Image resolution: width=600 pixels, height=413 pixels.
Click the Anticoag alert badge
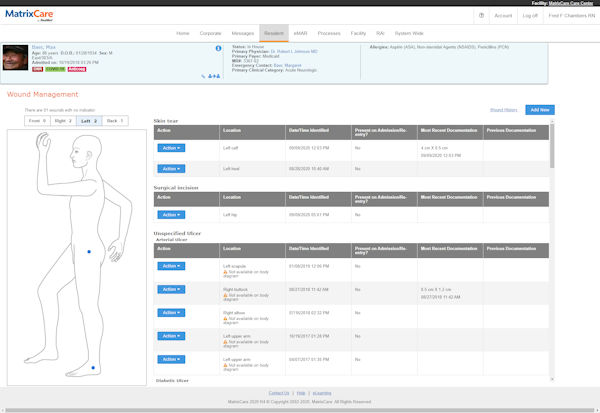(x=77, y=69)
